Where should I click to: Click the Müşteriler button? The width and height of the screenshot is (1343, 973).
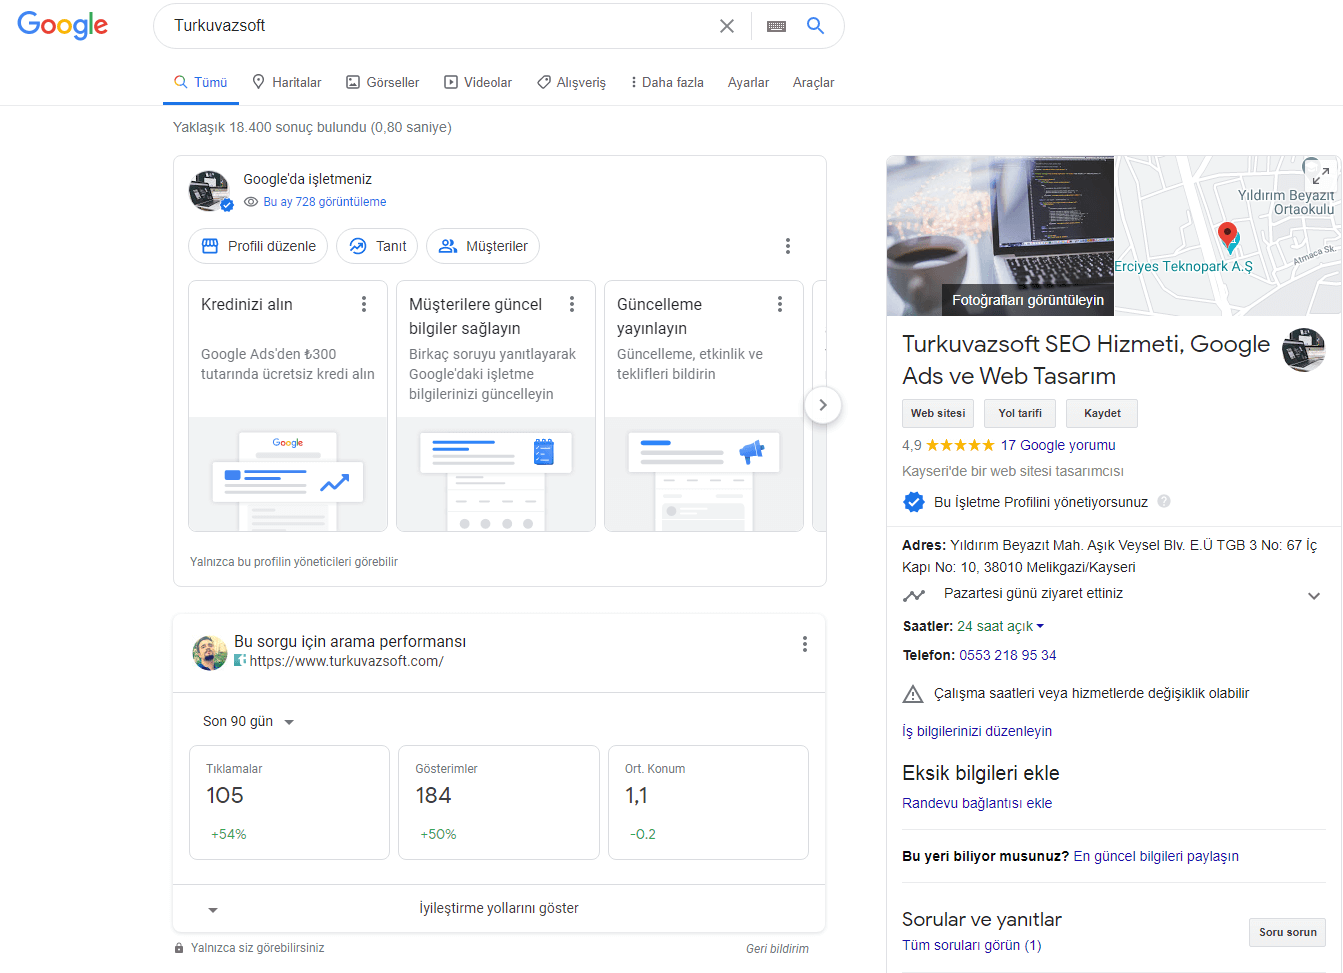click(x=483, y=246)
